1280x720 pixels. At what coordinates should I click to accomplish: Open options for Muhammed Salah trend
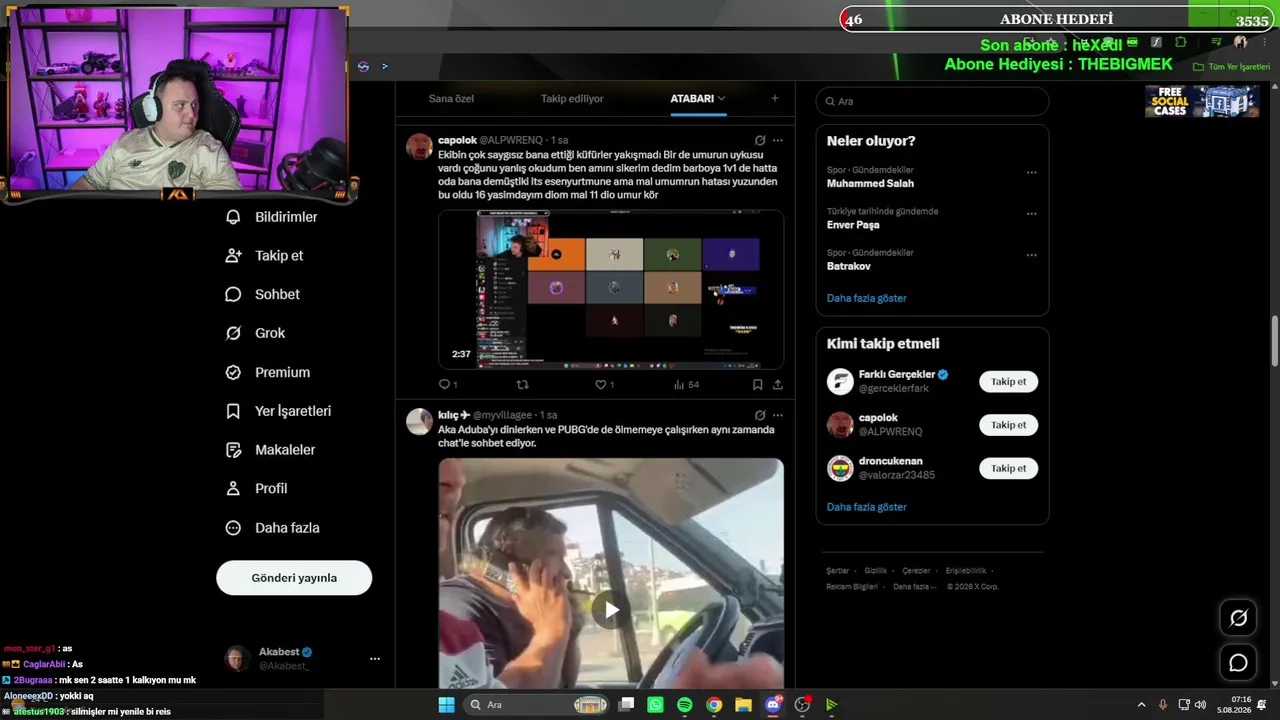point(1031,173)
